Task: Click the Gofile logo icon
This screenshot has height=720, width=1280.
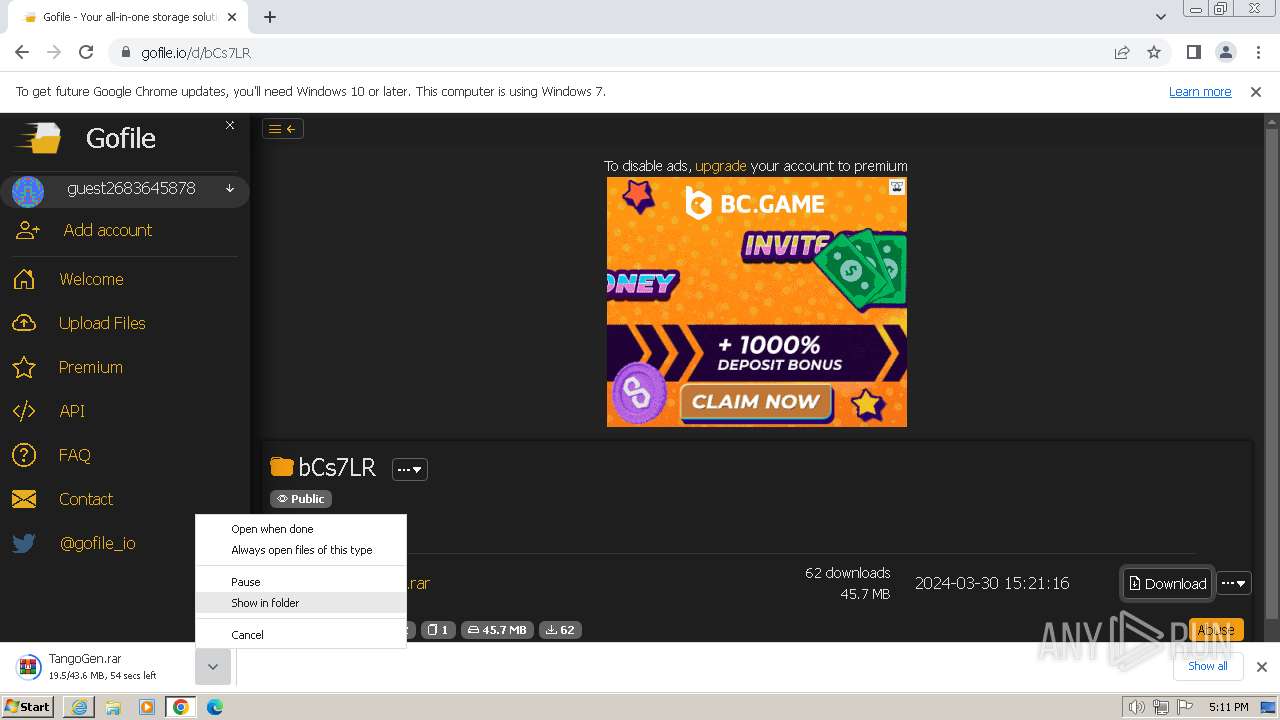Action: click(x=40, y=138)
